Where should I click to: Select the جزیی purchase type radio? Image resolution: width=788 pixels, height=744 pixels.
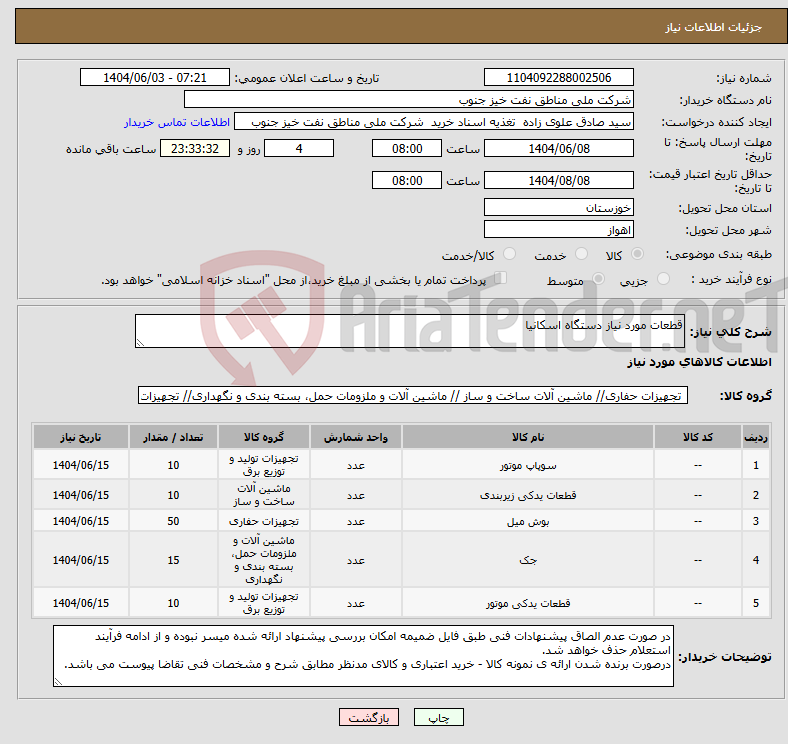(x=663, y=278)
